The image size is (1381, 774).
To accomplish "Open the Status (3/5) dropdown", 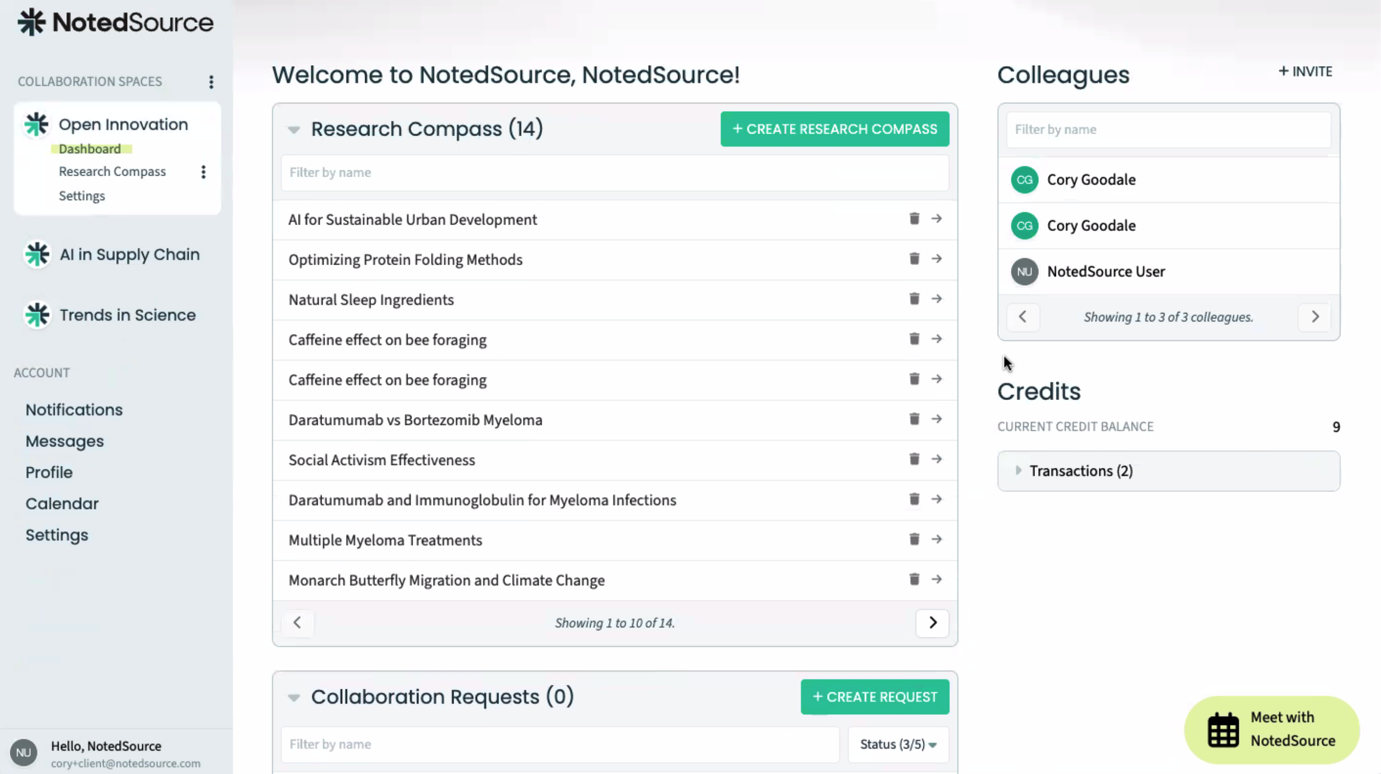I will pyautogui.click(x=898, y=744).
